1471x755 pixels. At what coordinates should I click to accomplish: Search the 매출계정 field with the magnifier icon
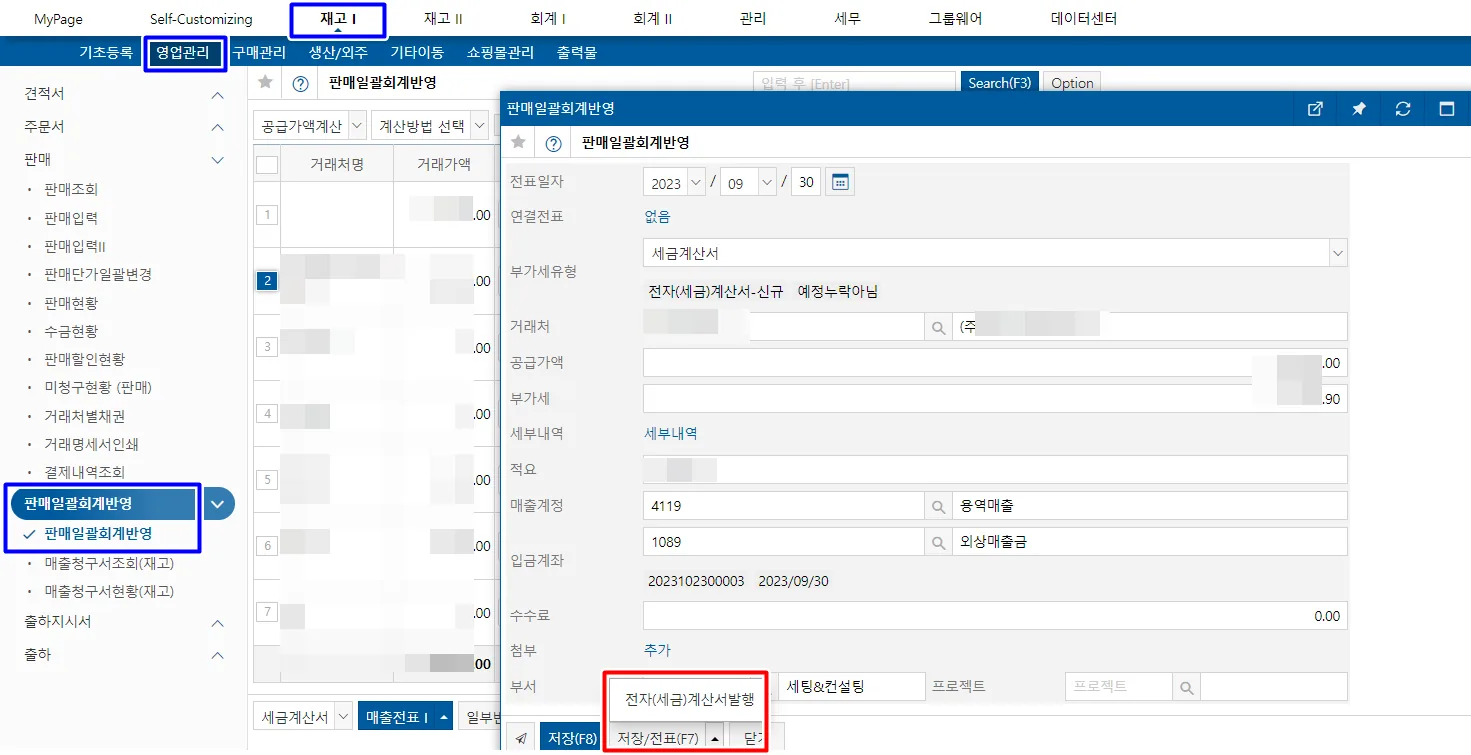pos(938,507)
